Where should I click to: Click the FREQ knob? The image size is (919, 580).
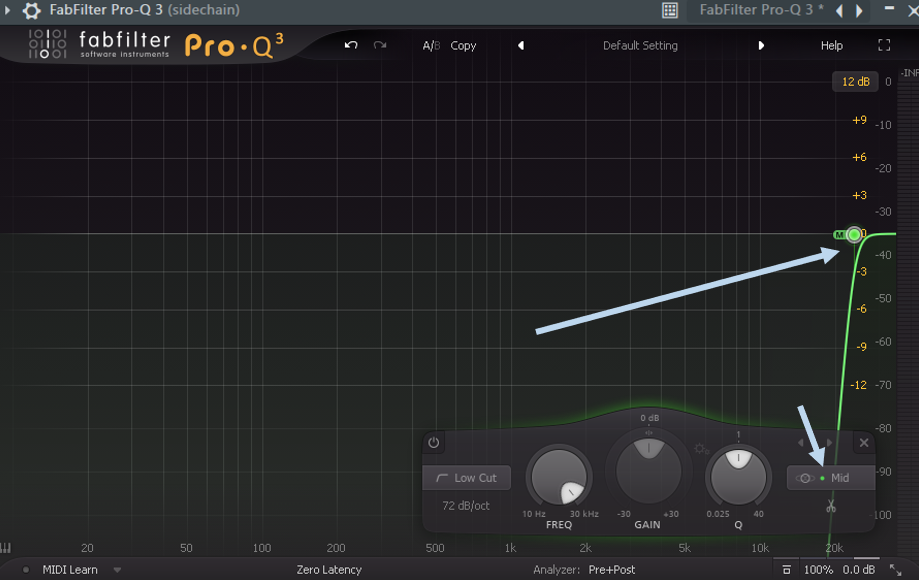pos(559,477)
